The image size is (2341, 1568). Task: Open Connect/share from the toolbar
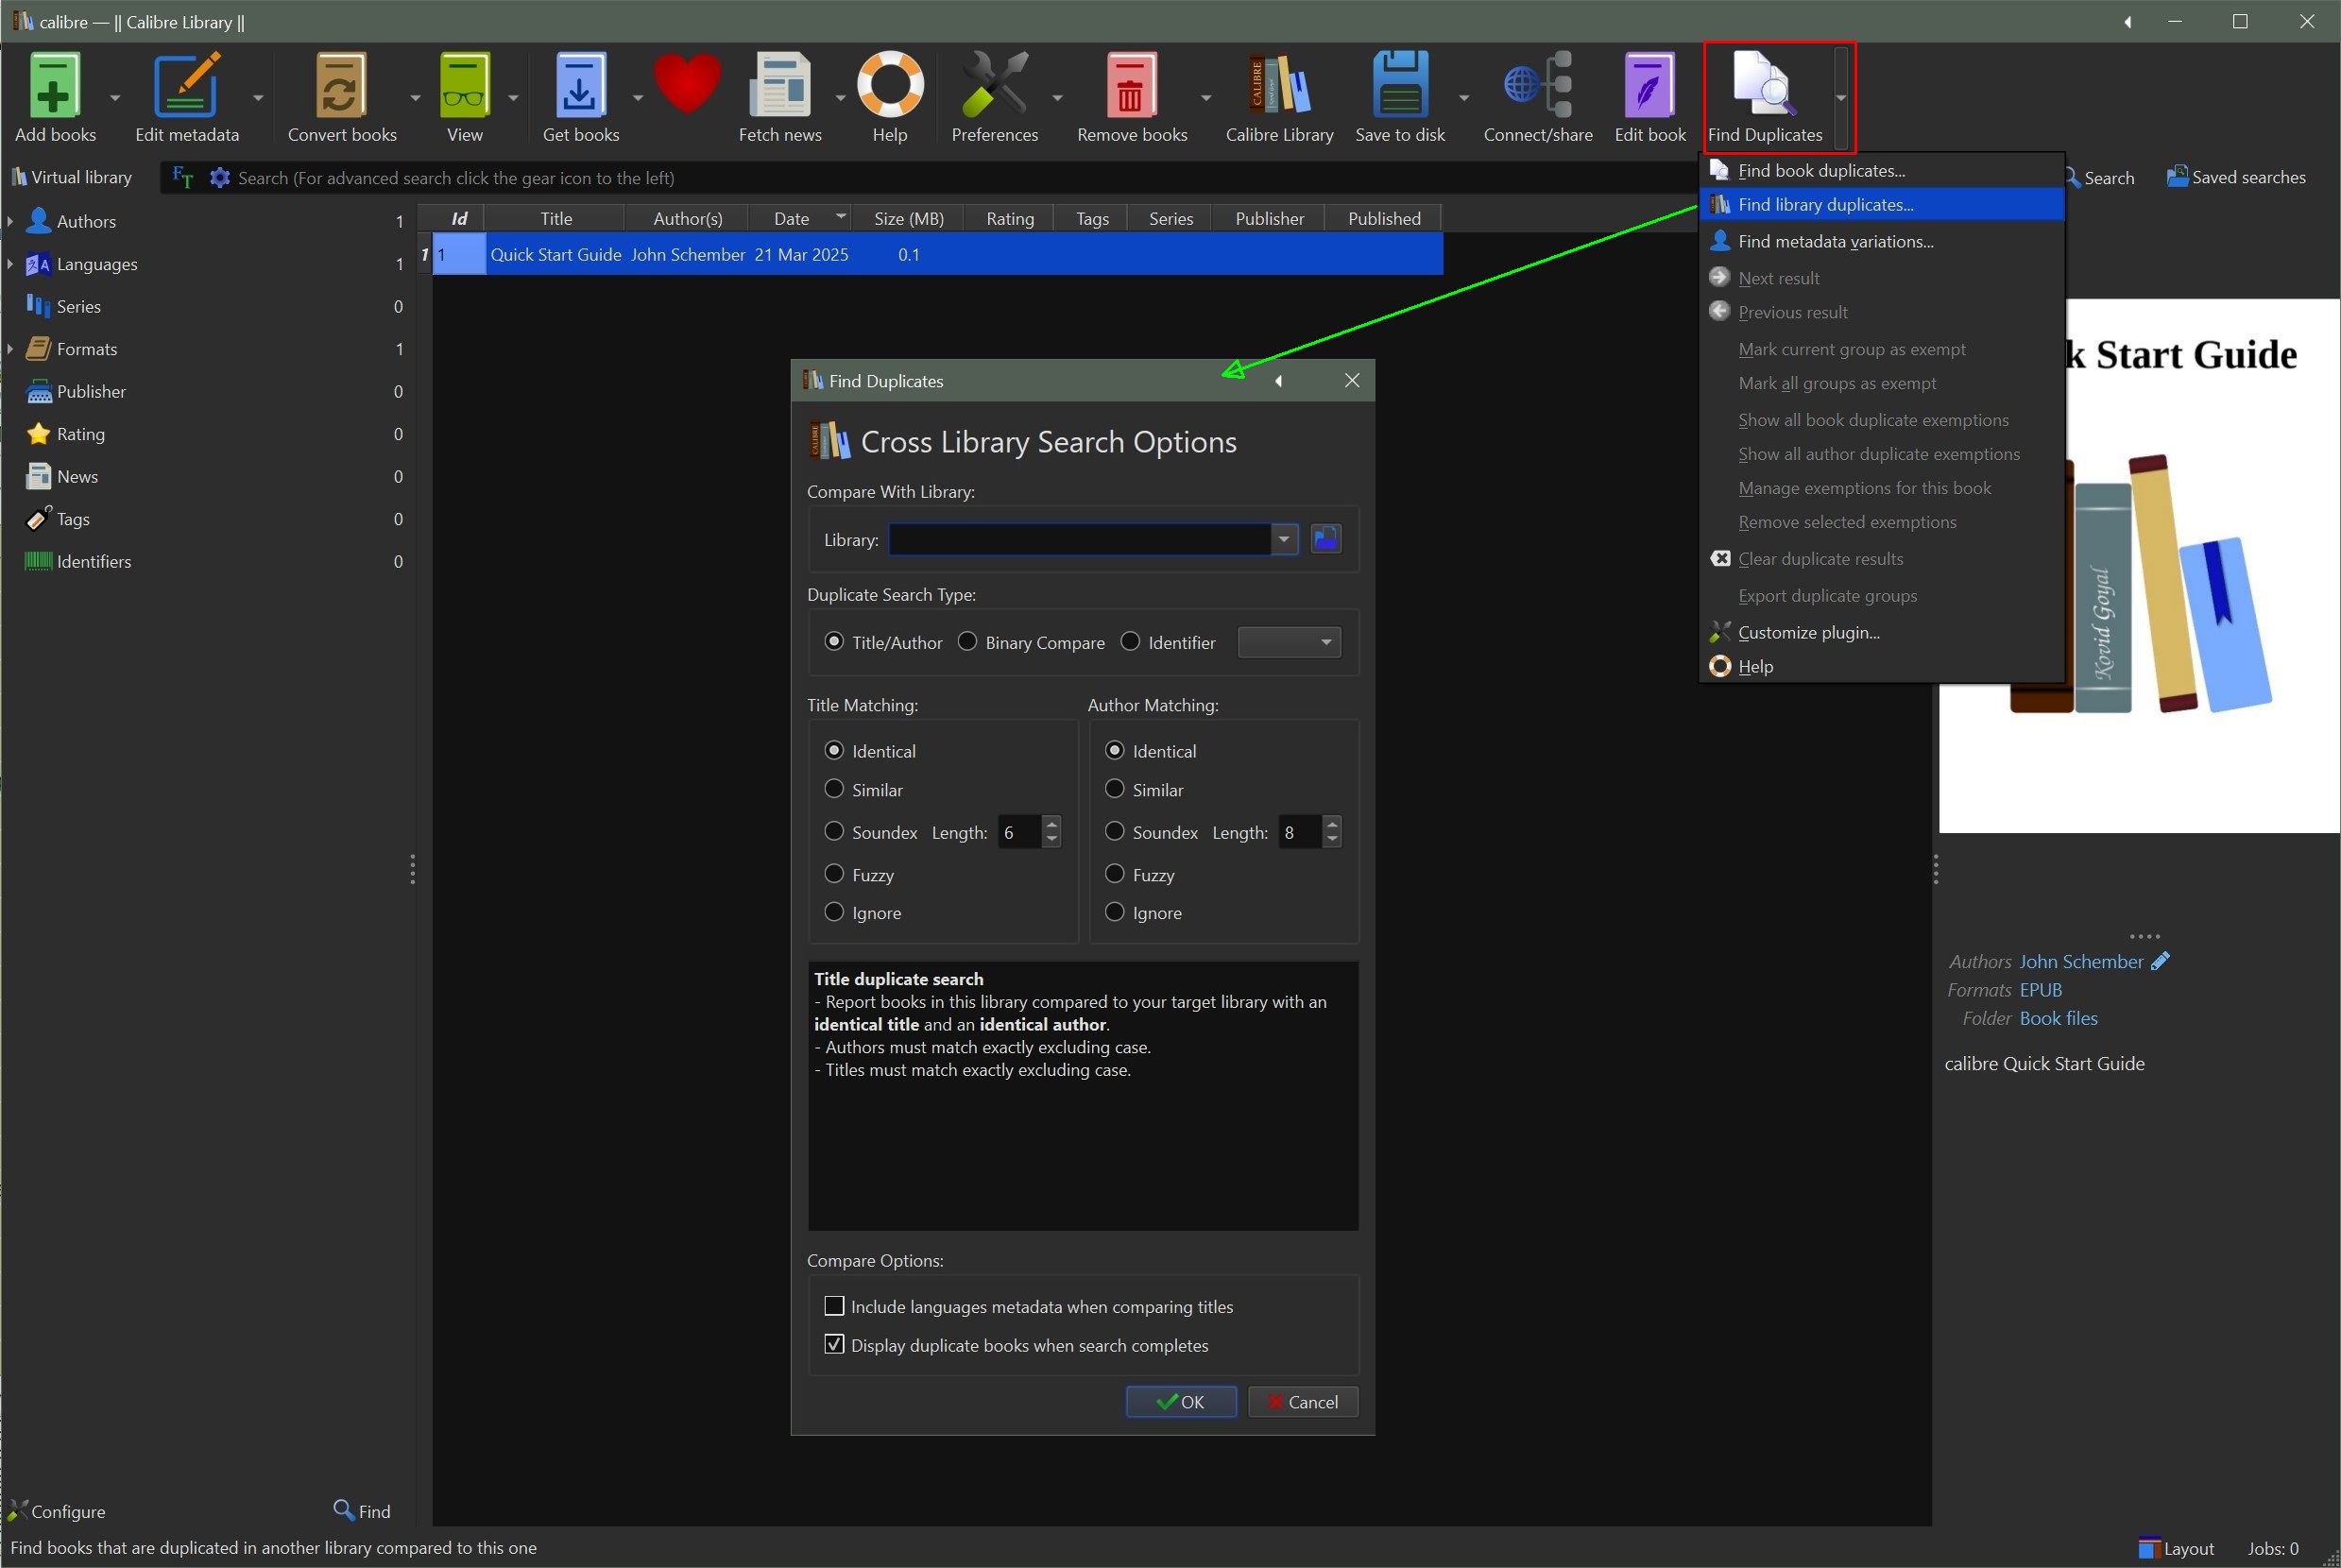point(1538,97)
